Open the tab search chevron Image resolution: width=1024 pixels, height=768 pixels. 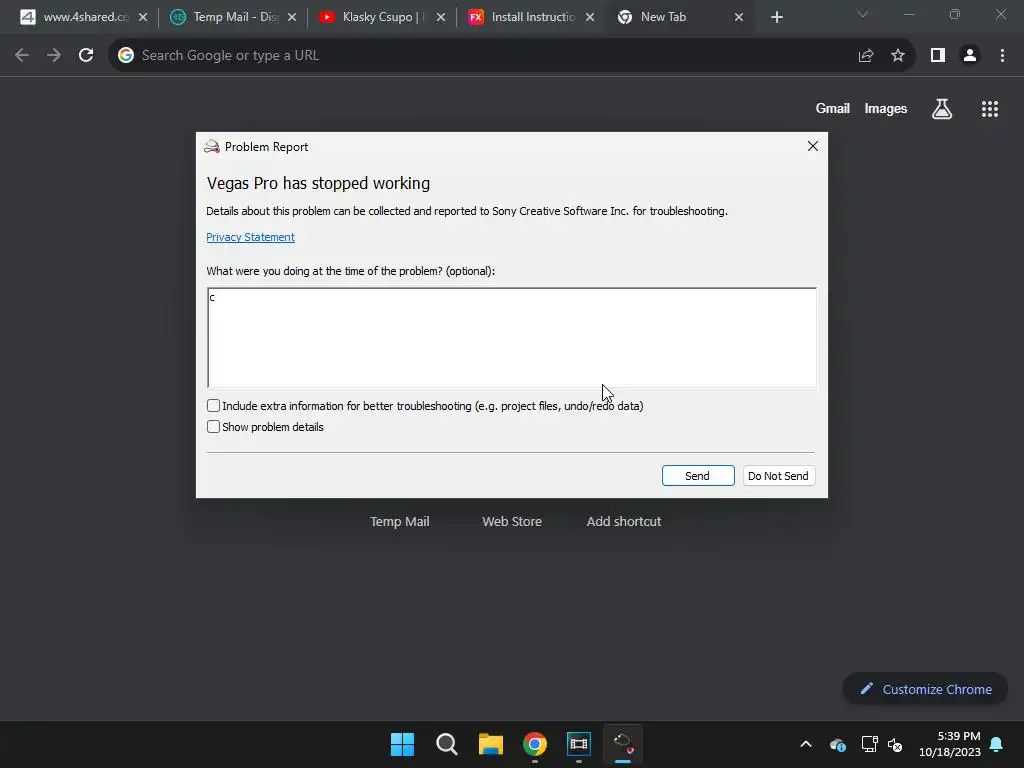click(x=863, y=14)
